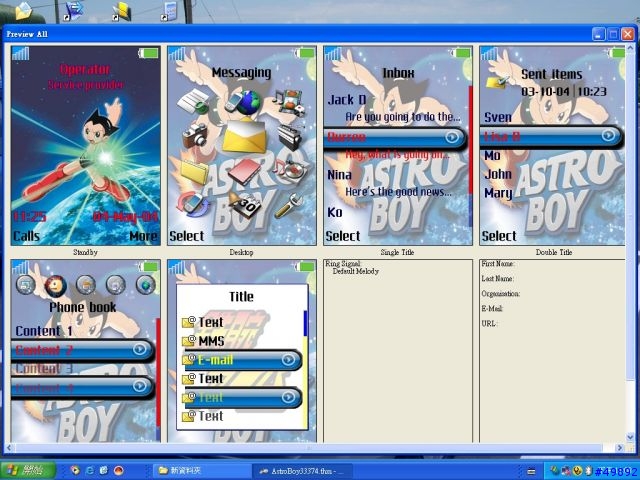Select the MMS row in Title popup
Viewport: 640px width, 480px height.
[243, 341]
